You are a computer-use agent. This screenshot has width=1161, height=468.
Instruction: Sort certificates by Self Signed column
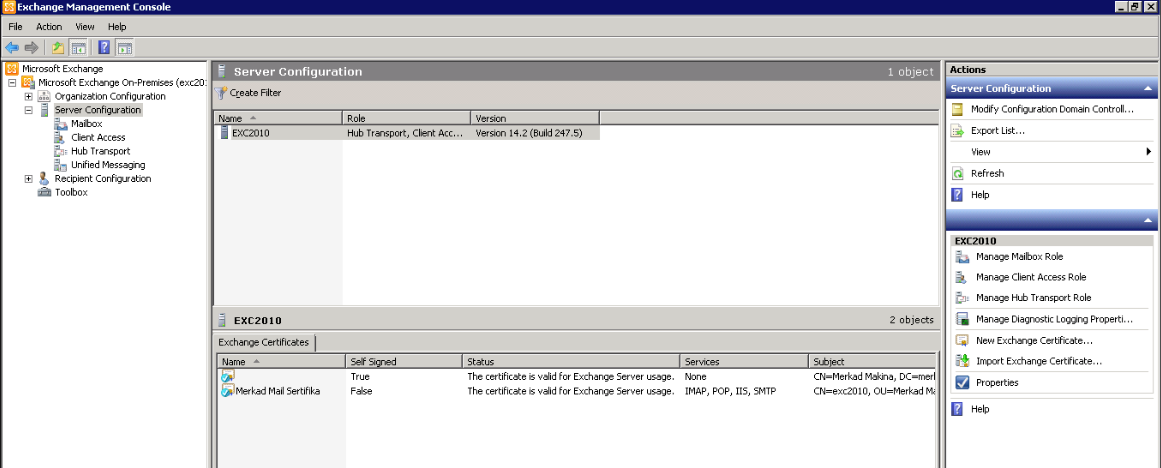[404, 361]
